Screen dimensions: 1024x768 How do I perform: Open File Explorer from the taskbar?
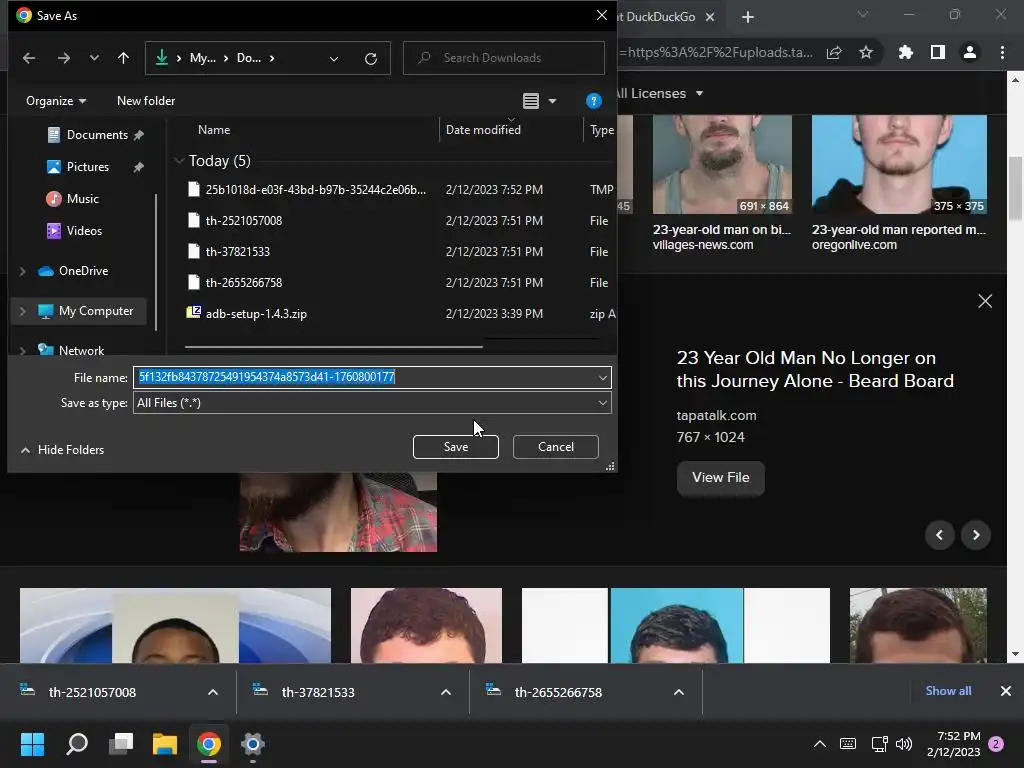pyautogui.click(x=164, y=744)
